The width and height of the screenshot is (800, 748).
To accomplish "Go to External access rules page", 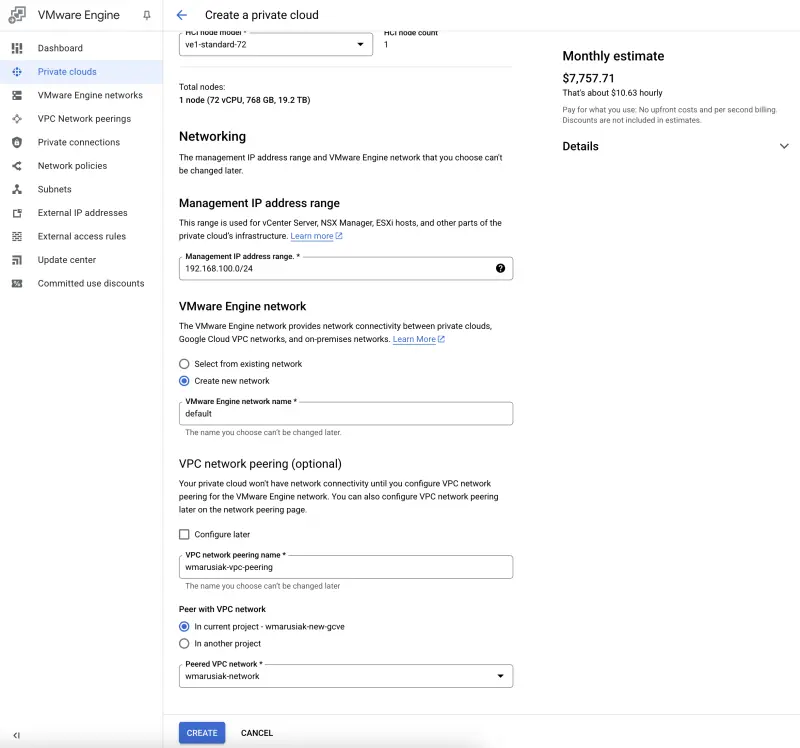I will click(81, 236).
